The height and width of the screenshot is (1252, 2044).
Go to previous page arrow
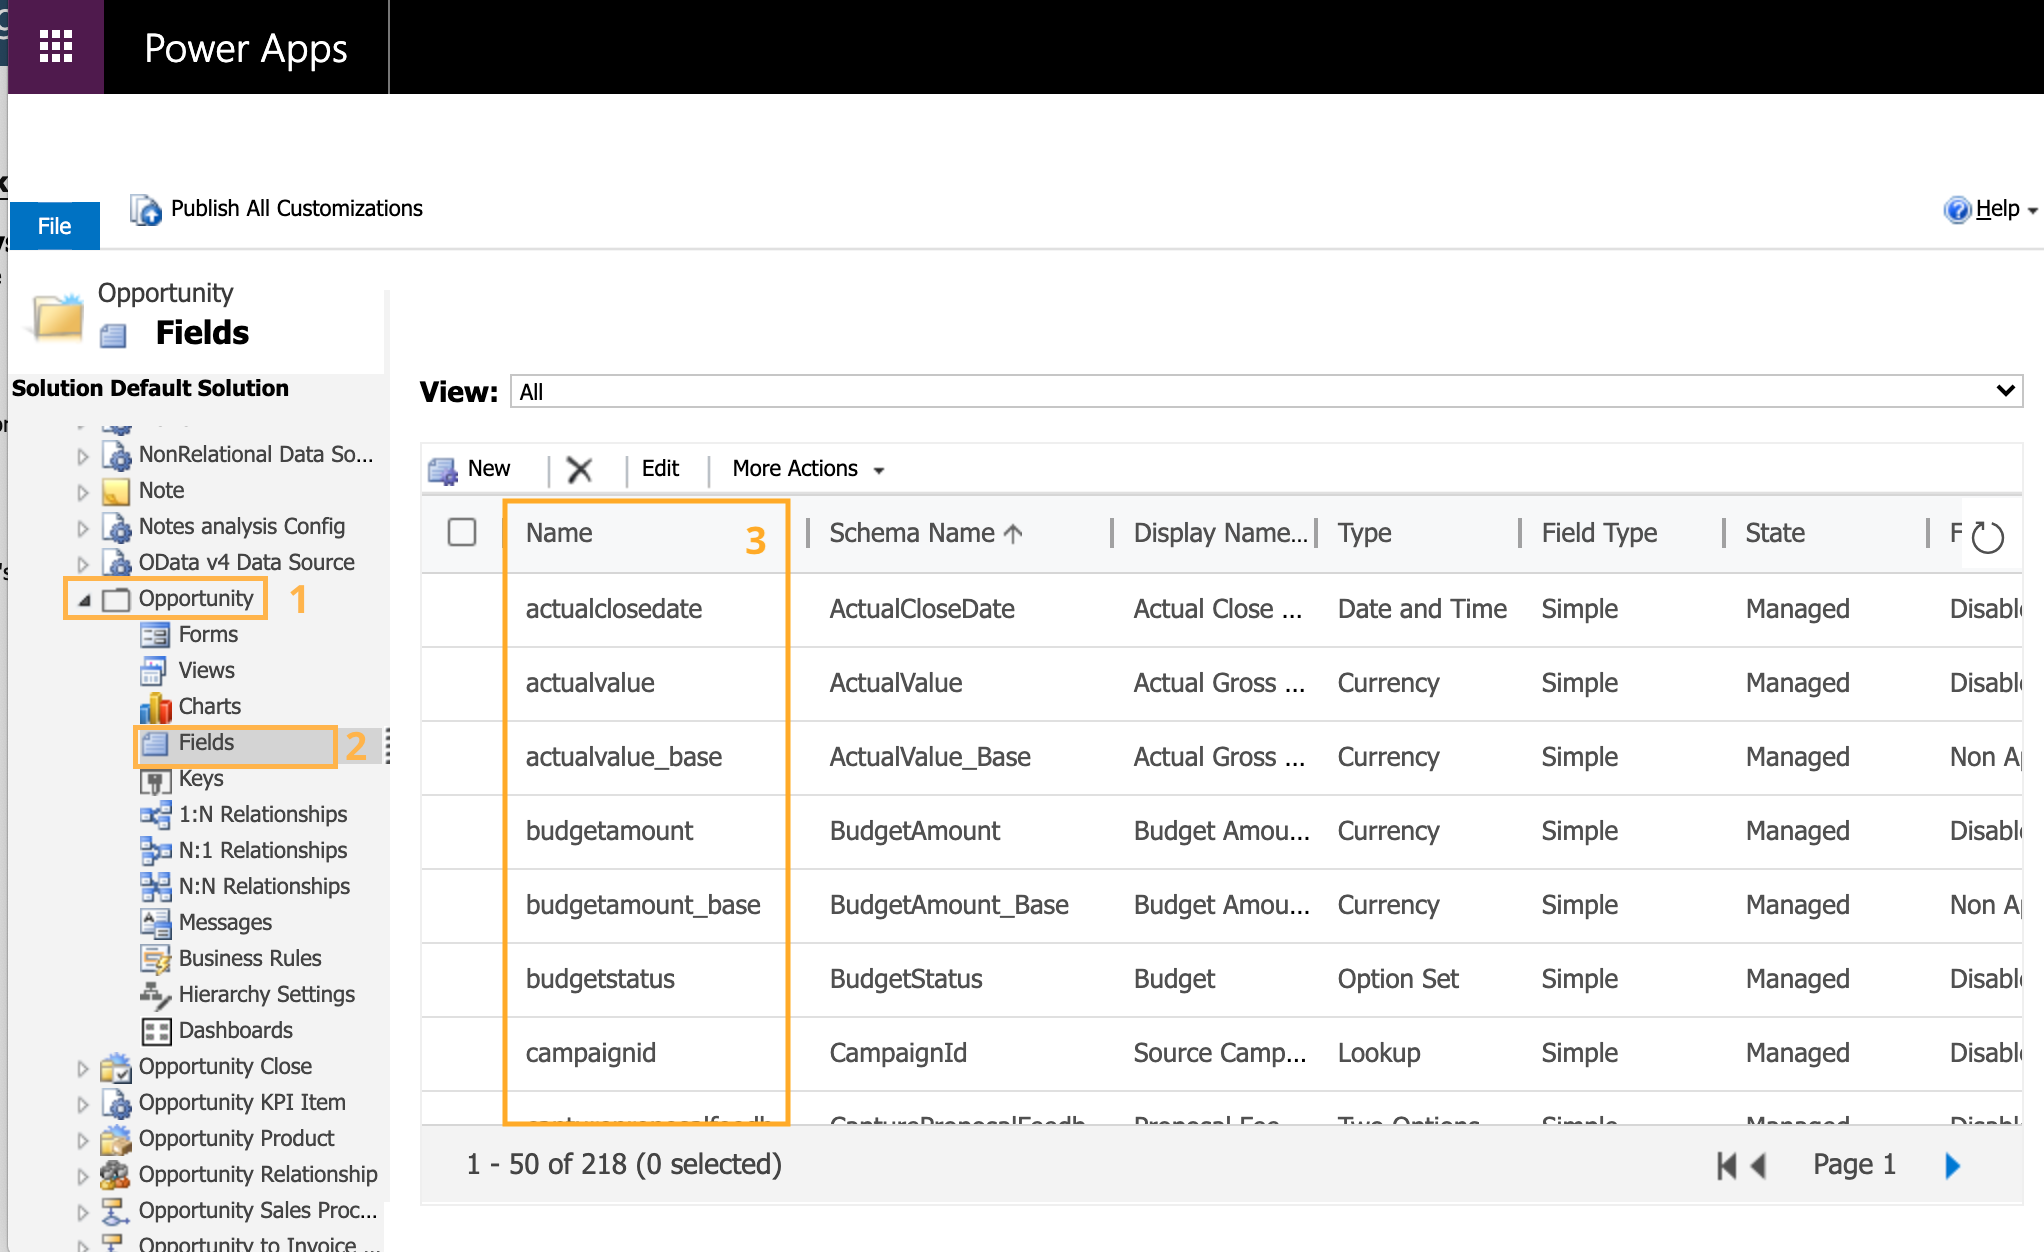point(1759,1165)
